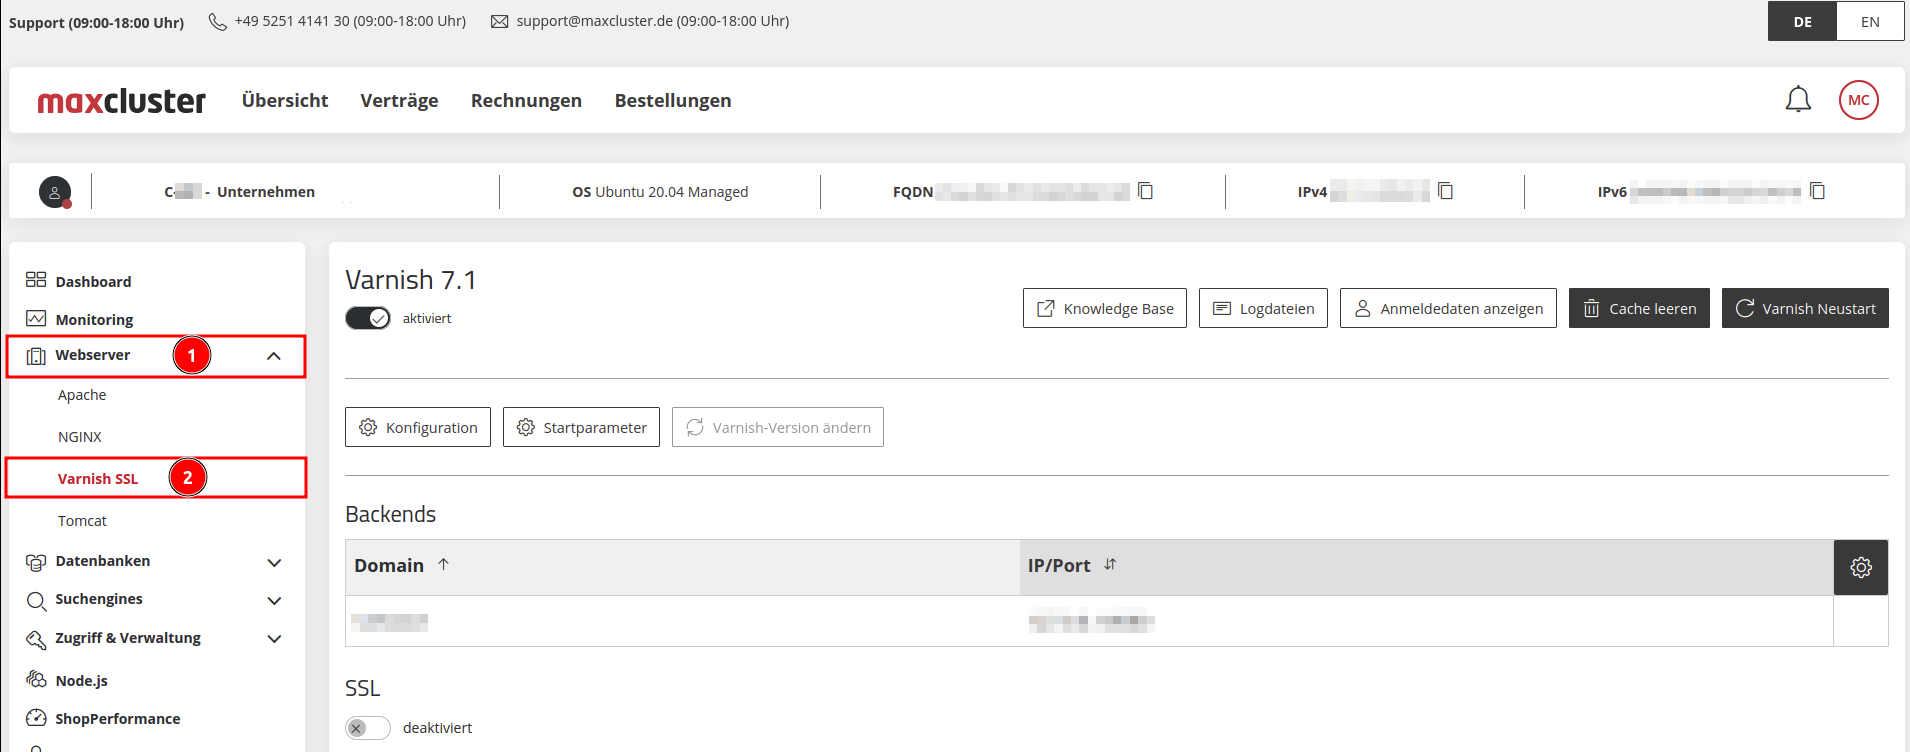Click the support email envelope icon
This screenshot has height=752, width=1910.
point(499,21)
